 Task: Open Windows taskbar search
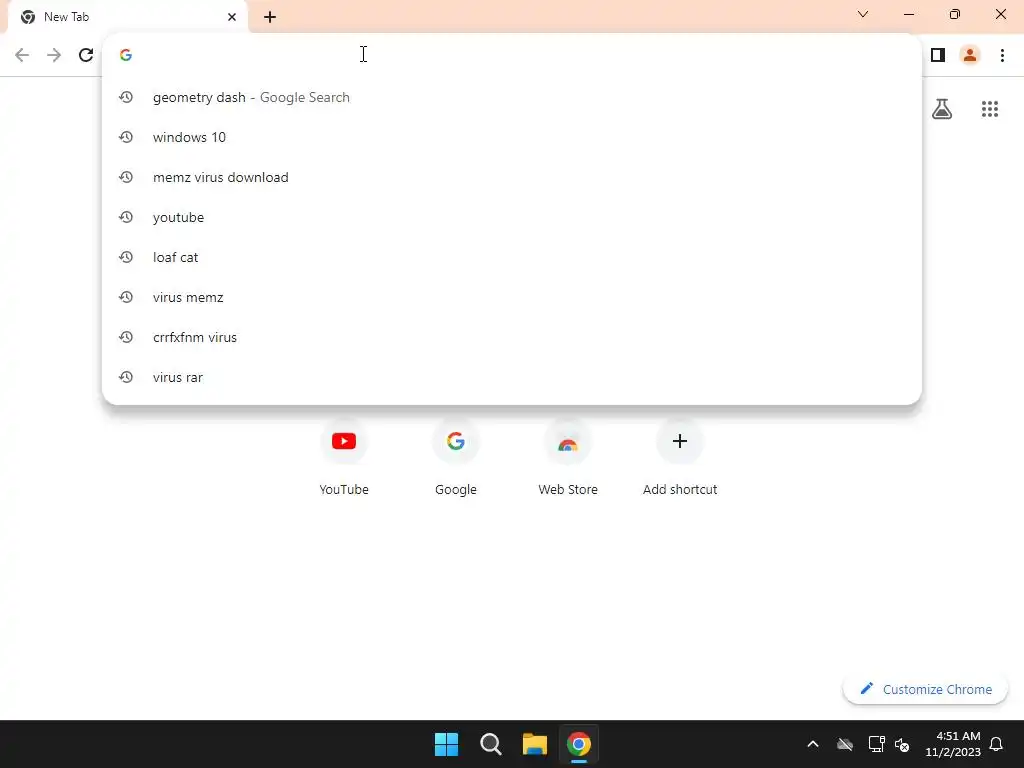click(490, 744)
